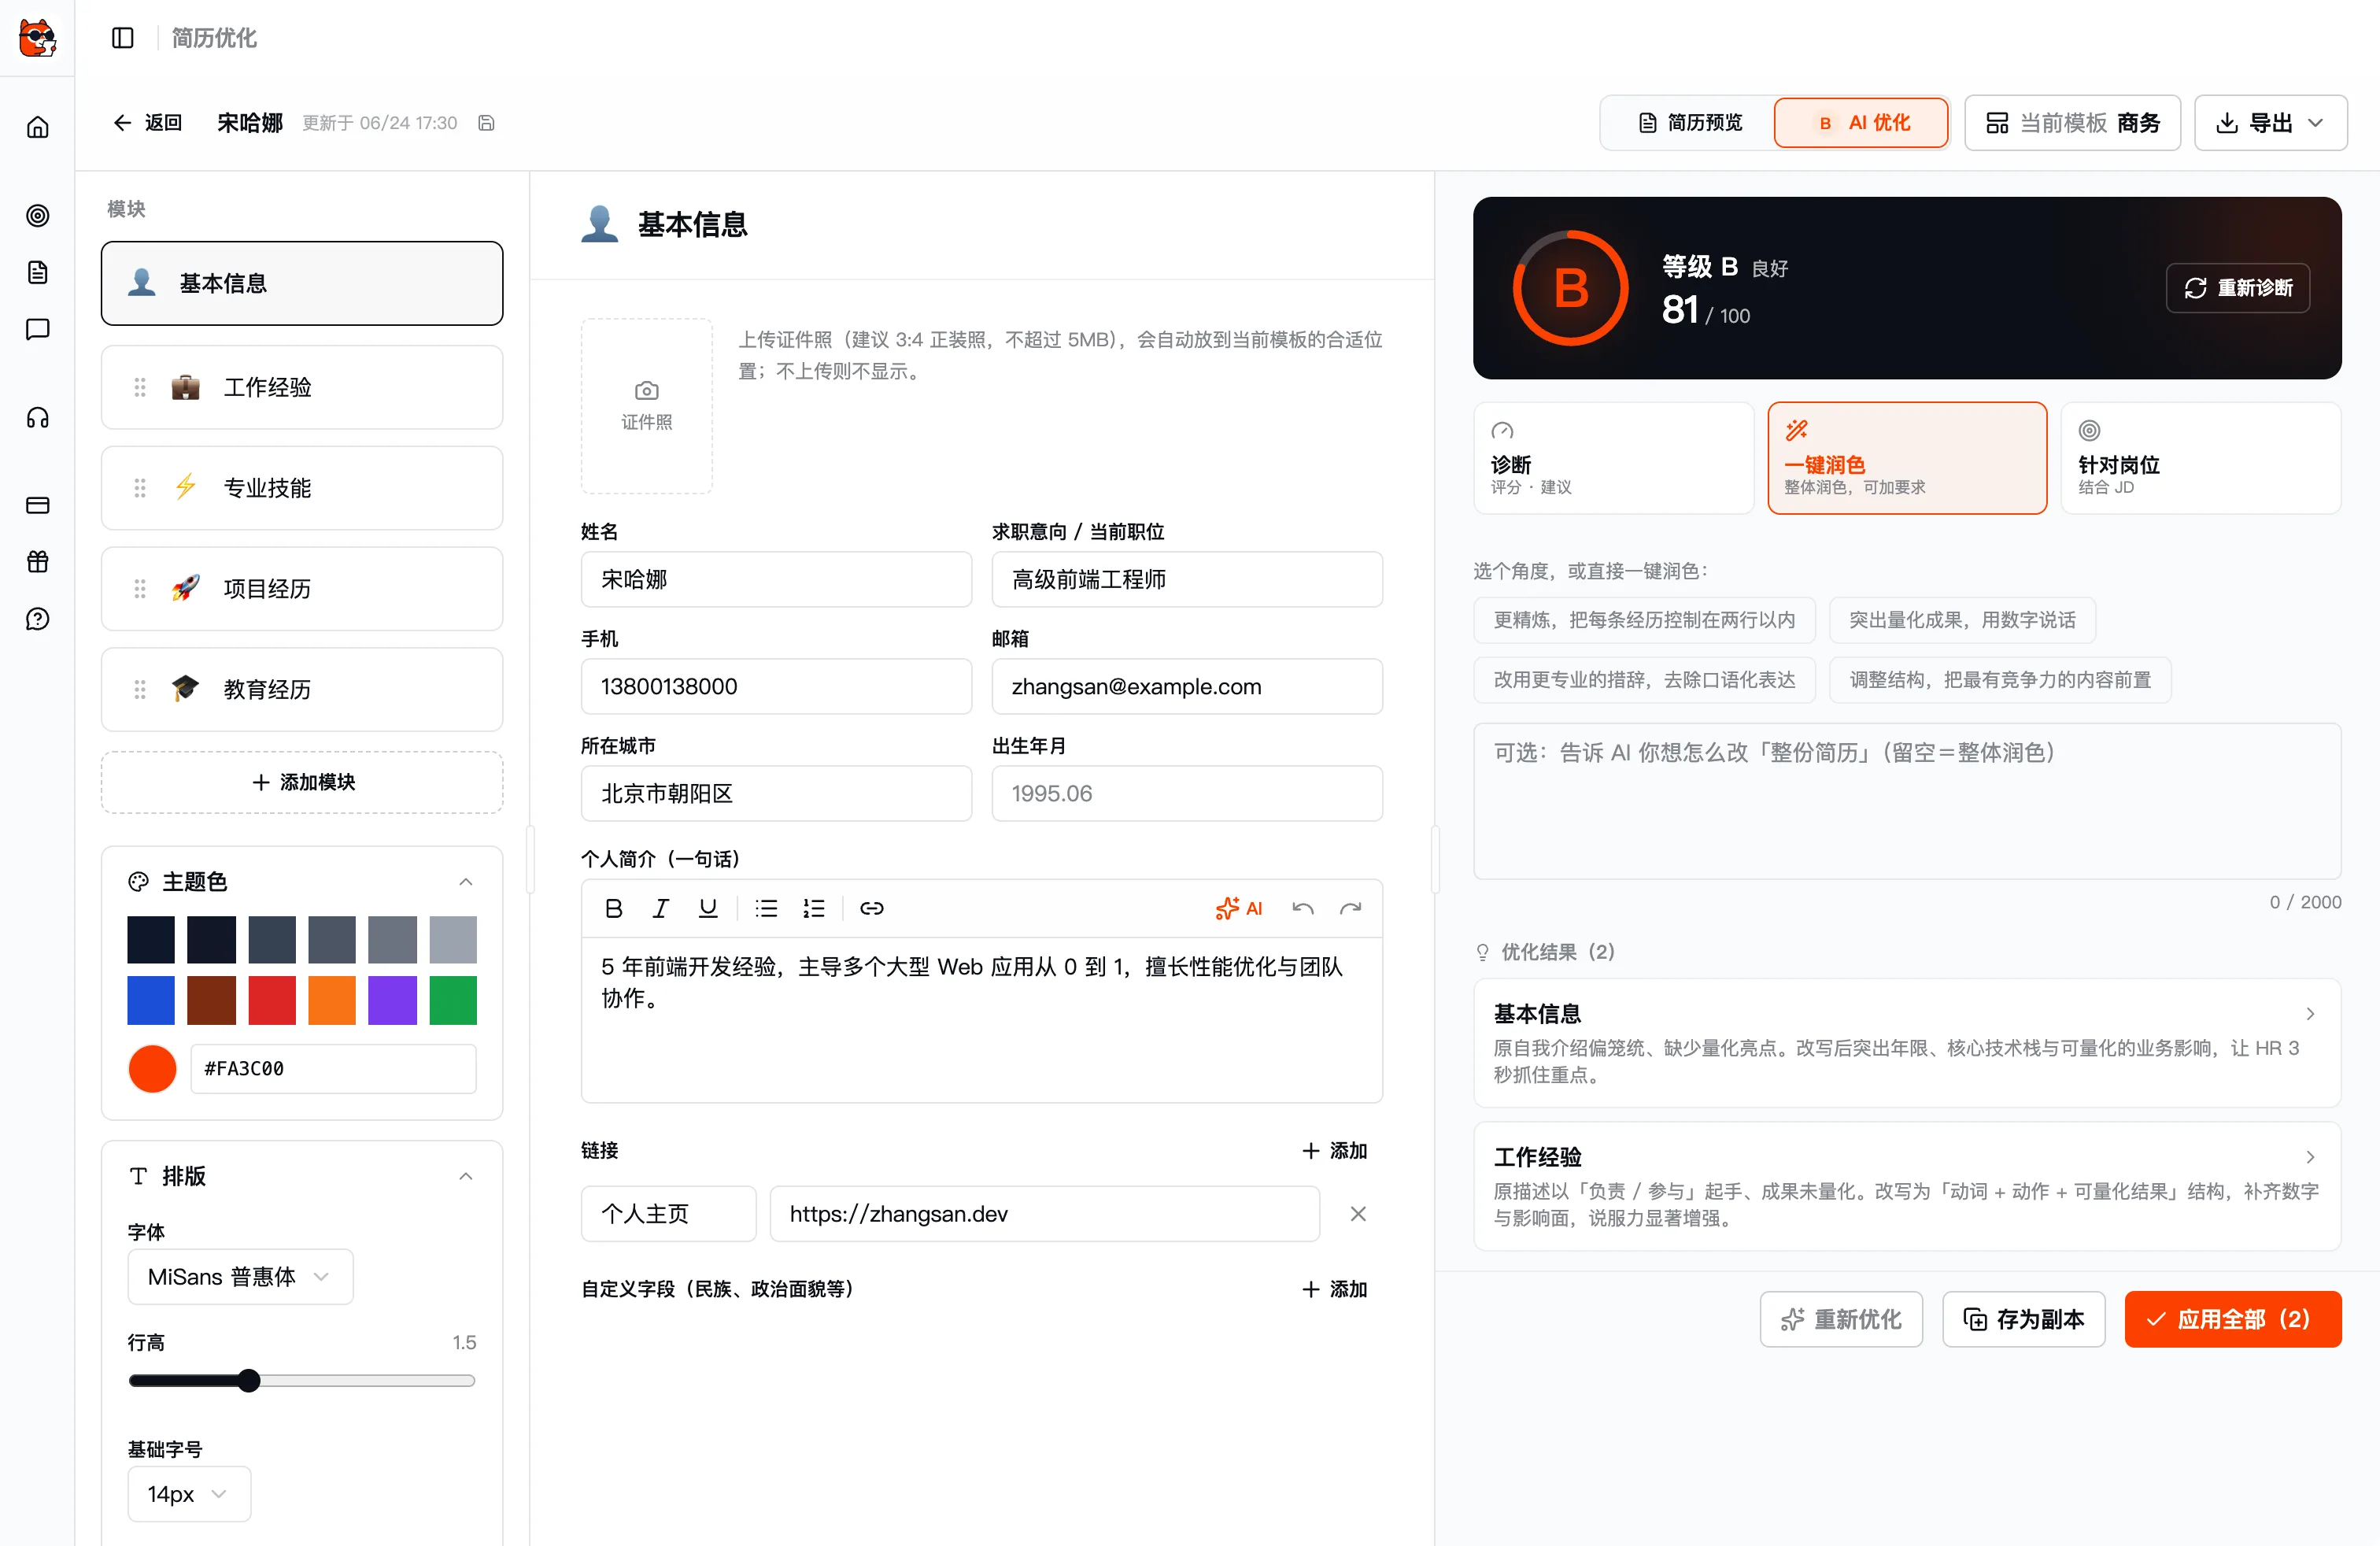Click the AI instruction text area

pyautogui.click(x=1907, y=801)
